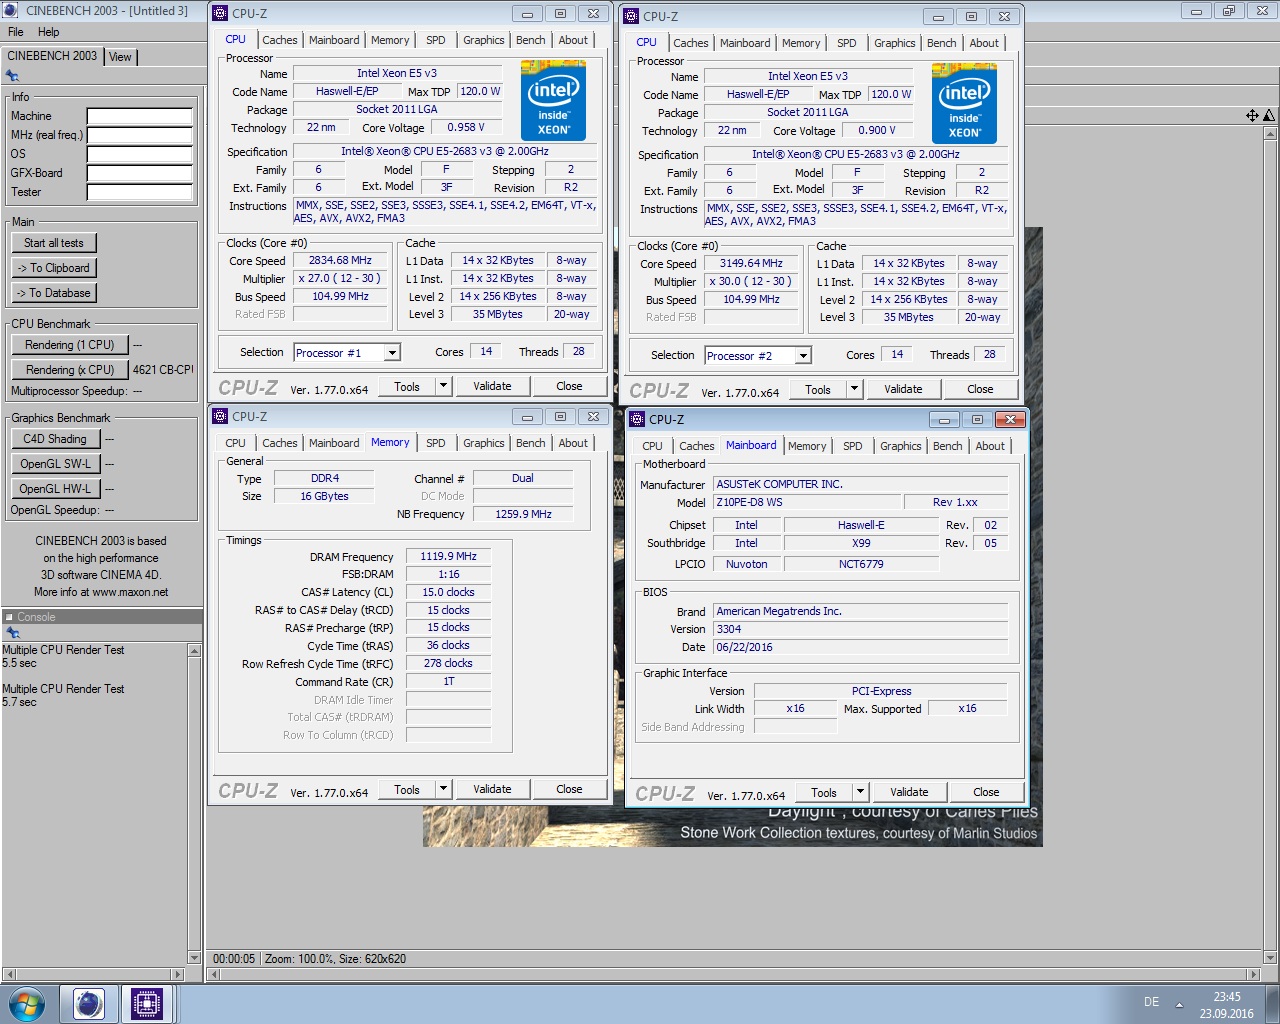Click console scrollbar down arrow
This screenshot has width=1280, height=1024.
(x=194, y=957)
